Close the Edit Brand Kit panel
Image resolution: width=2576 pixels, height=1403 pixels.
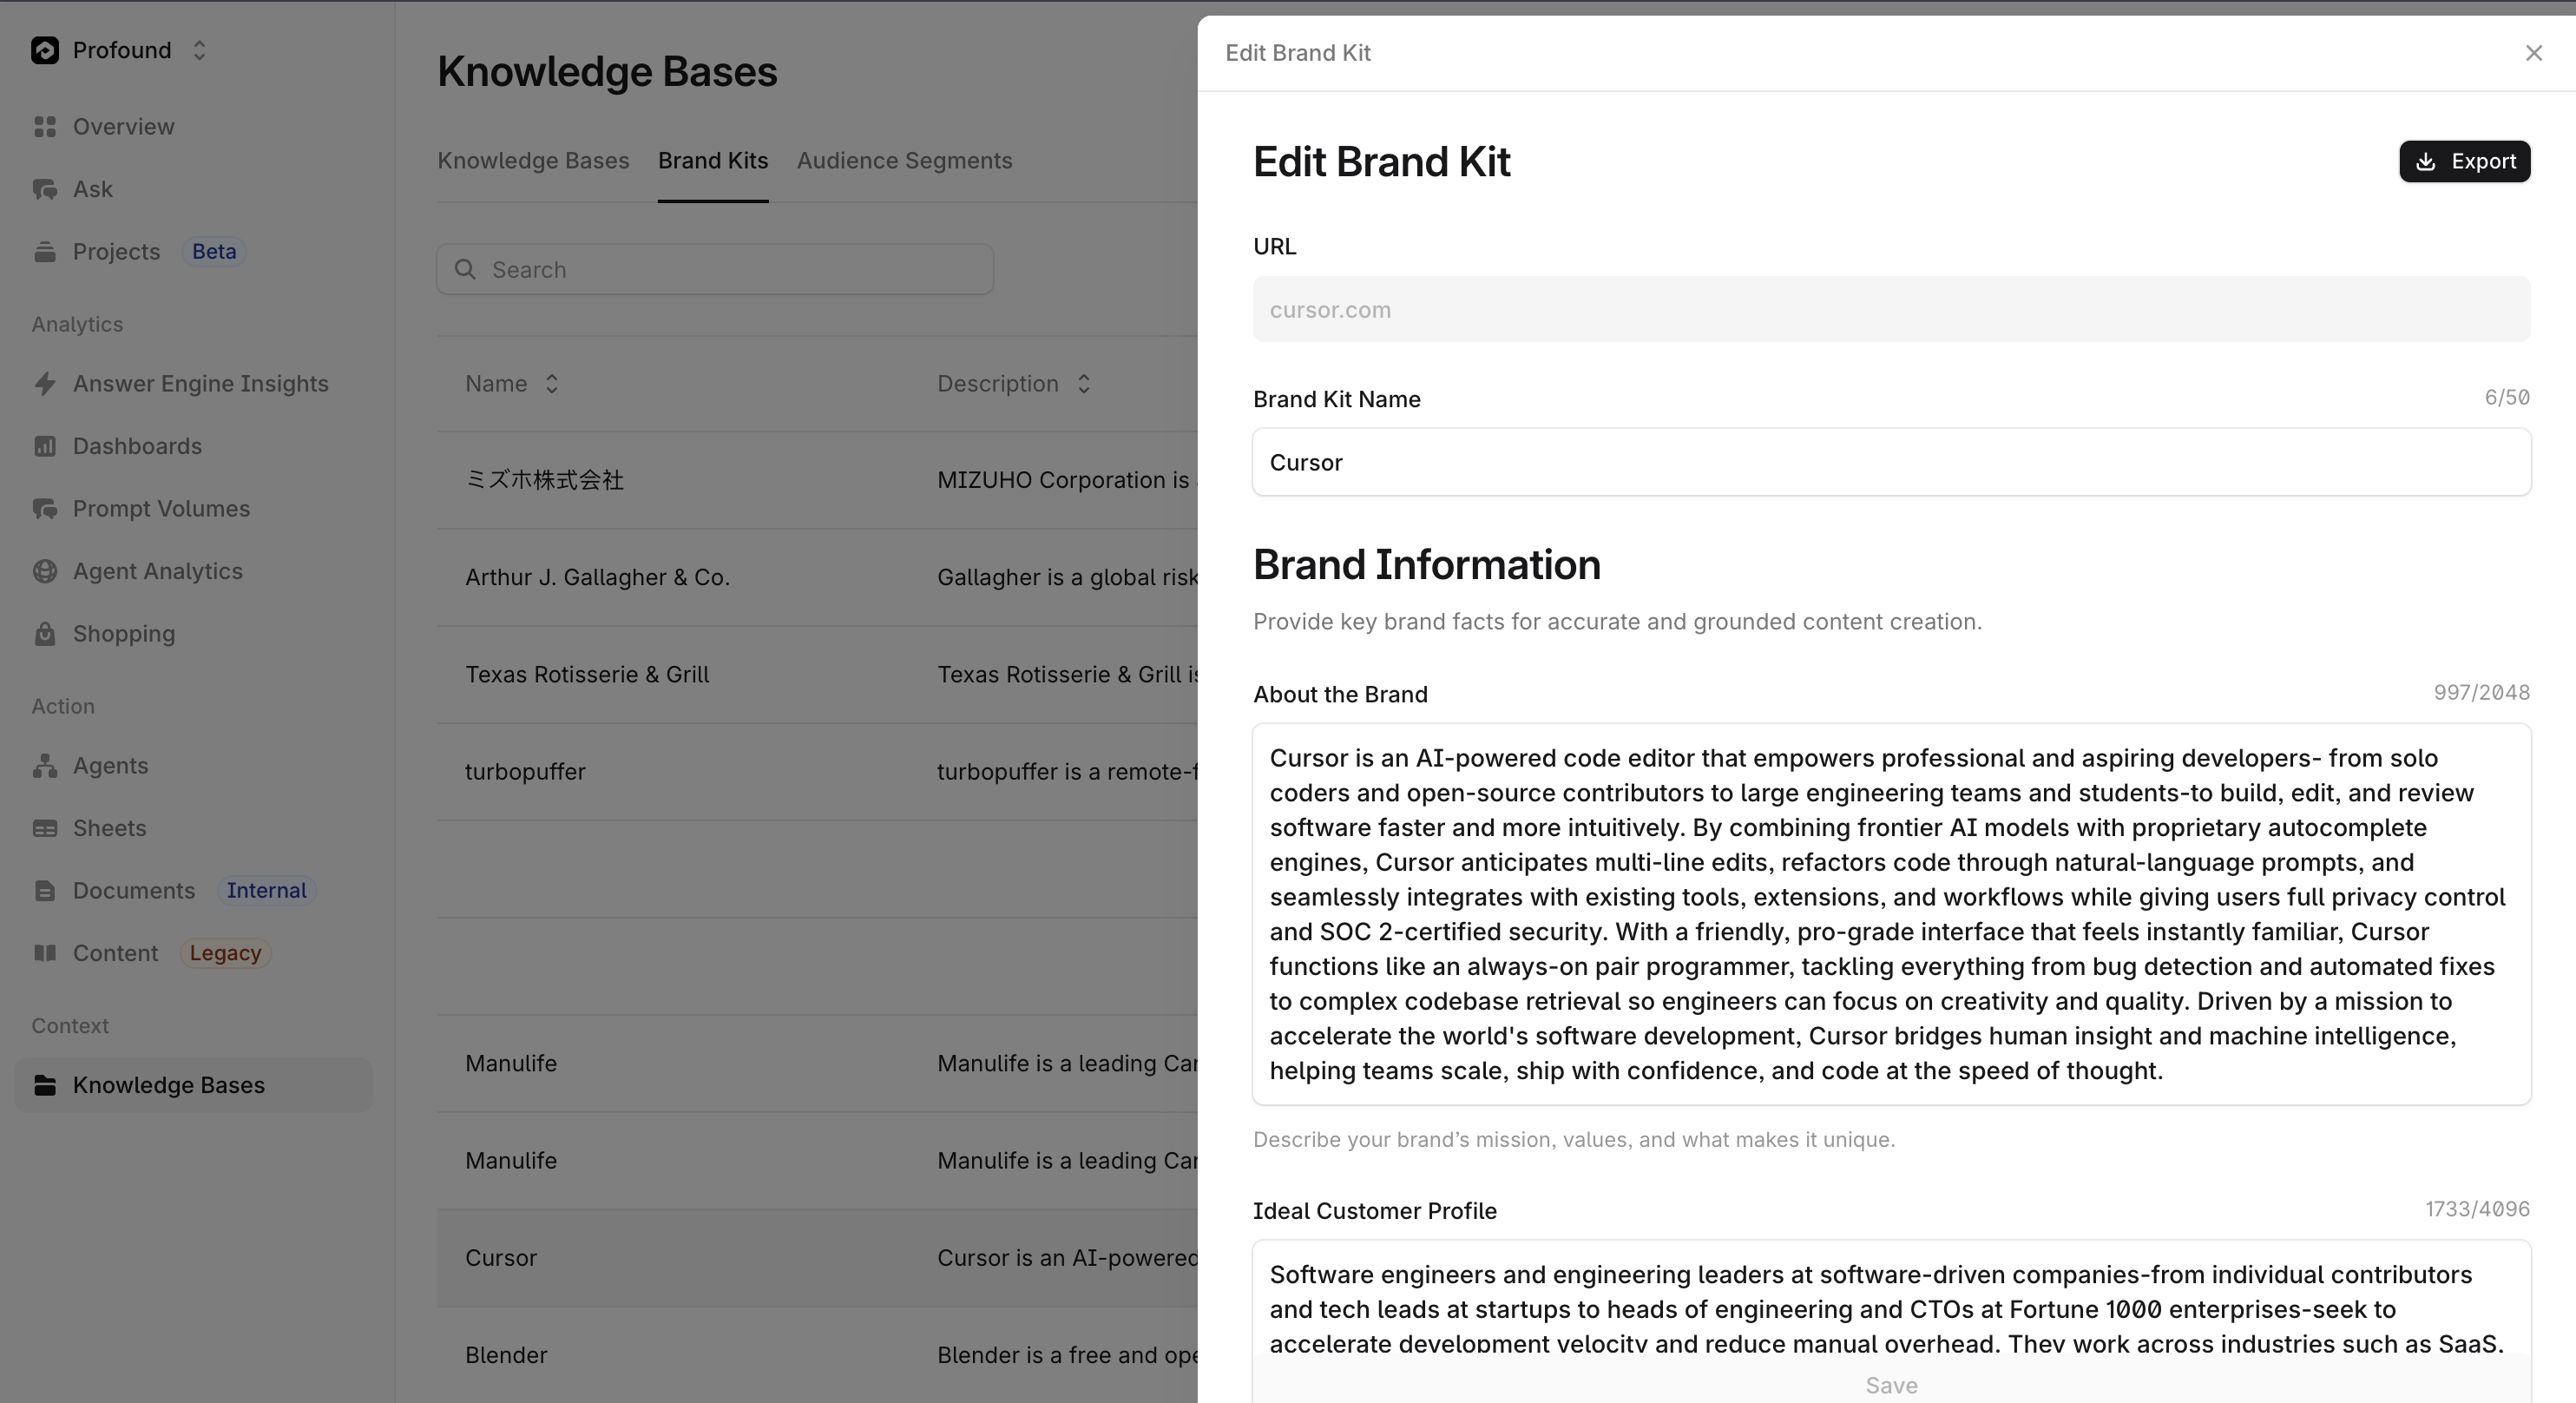pos(2534,53)
